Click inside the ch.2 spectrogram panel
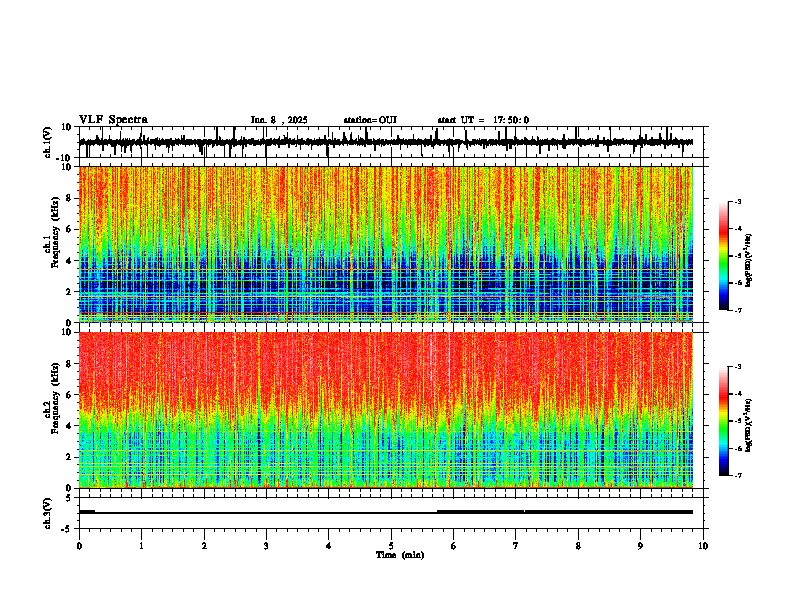The height and width of the screenshot is (612, 792). click(x=385, y=410)
